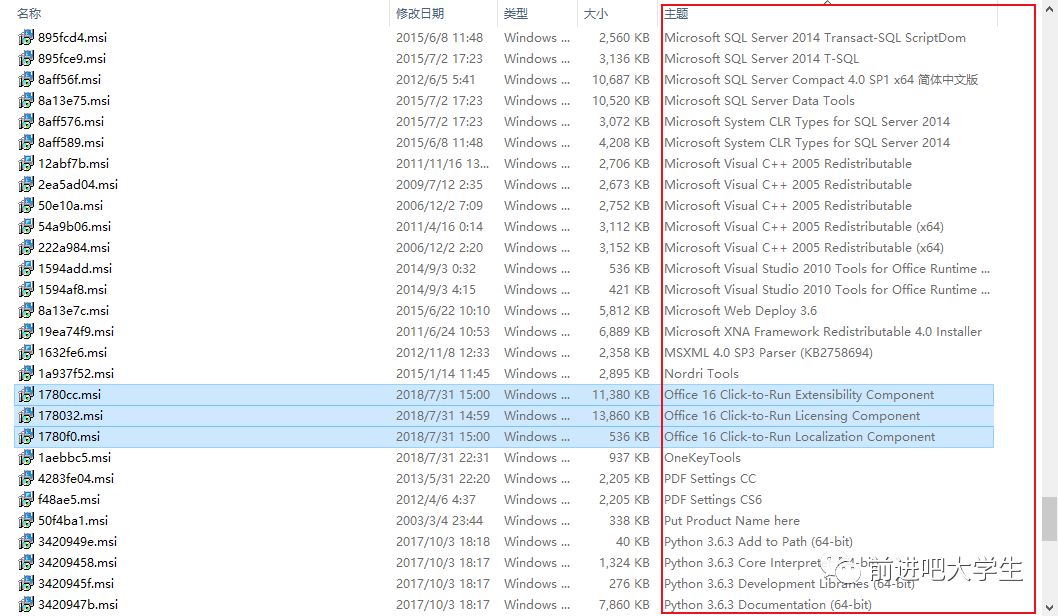Select file name 34209458.msi
Screen dimensions: 1058x616
pos(78,562)
